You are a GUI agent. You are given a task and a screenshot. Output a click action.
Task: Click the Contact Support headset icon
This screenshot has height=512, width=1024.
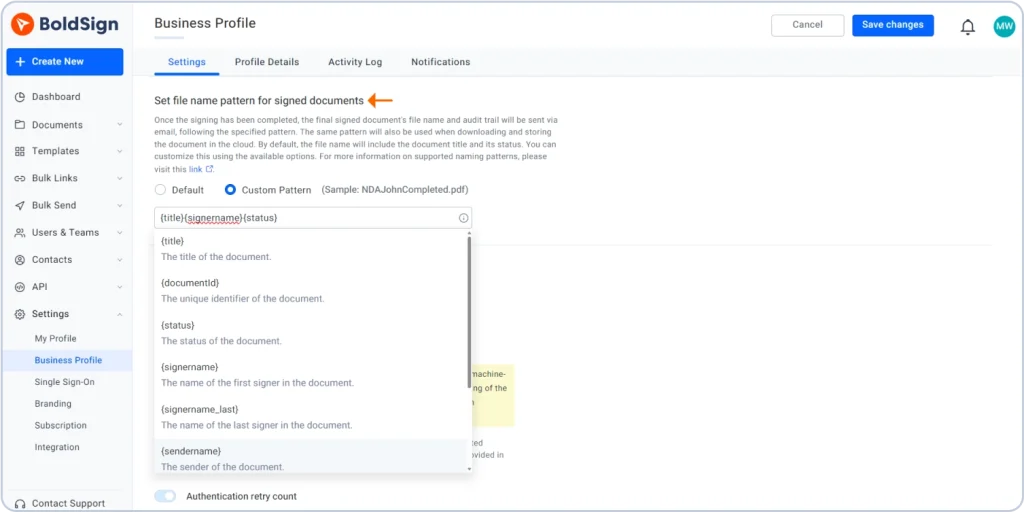click(20, 504)
